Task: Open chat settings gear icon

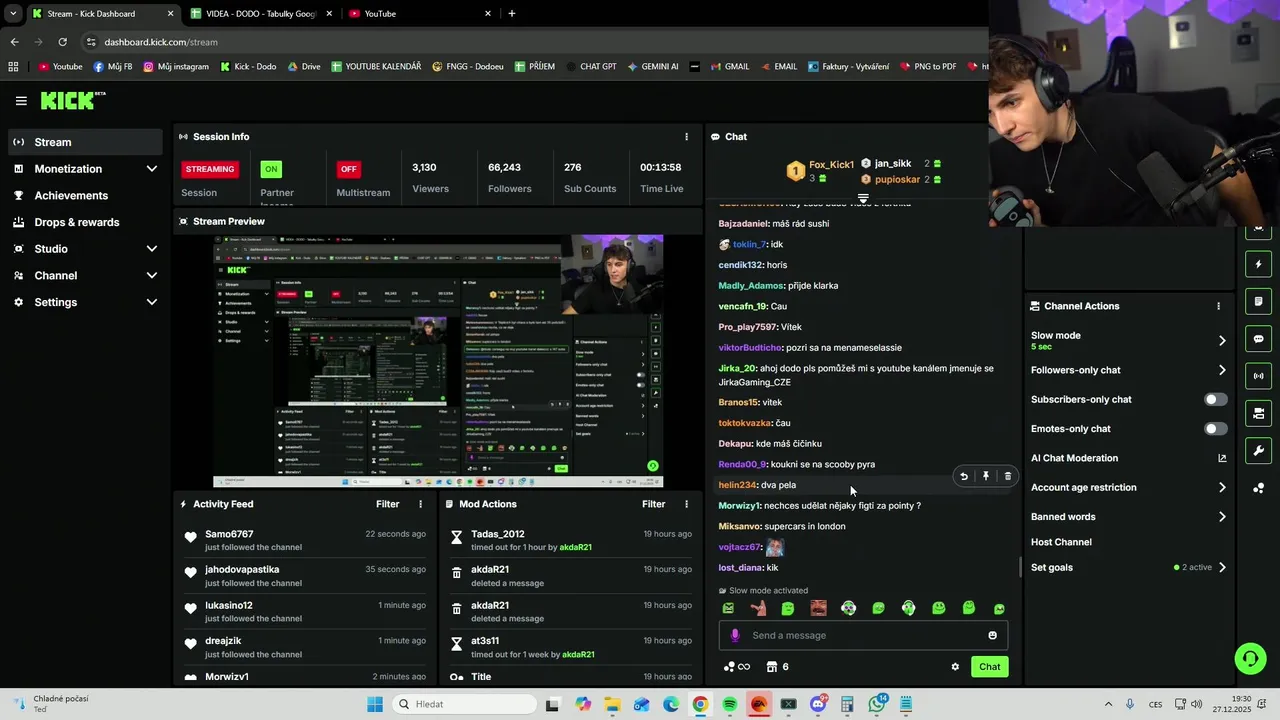Action: [x=955, y=667]
